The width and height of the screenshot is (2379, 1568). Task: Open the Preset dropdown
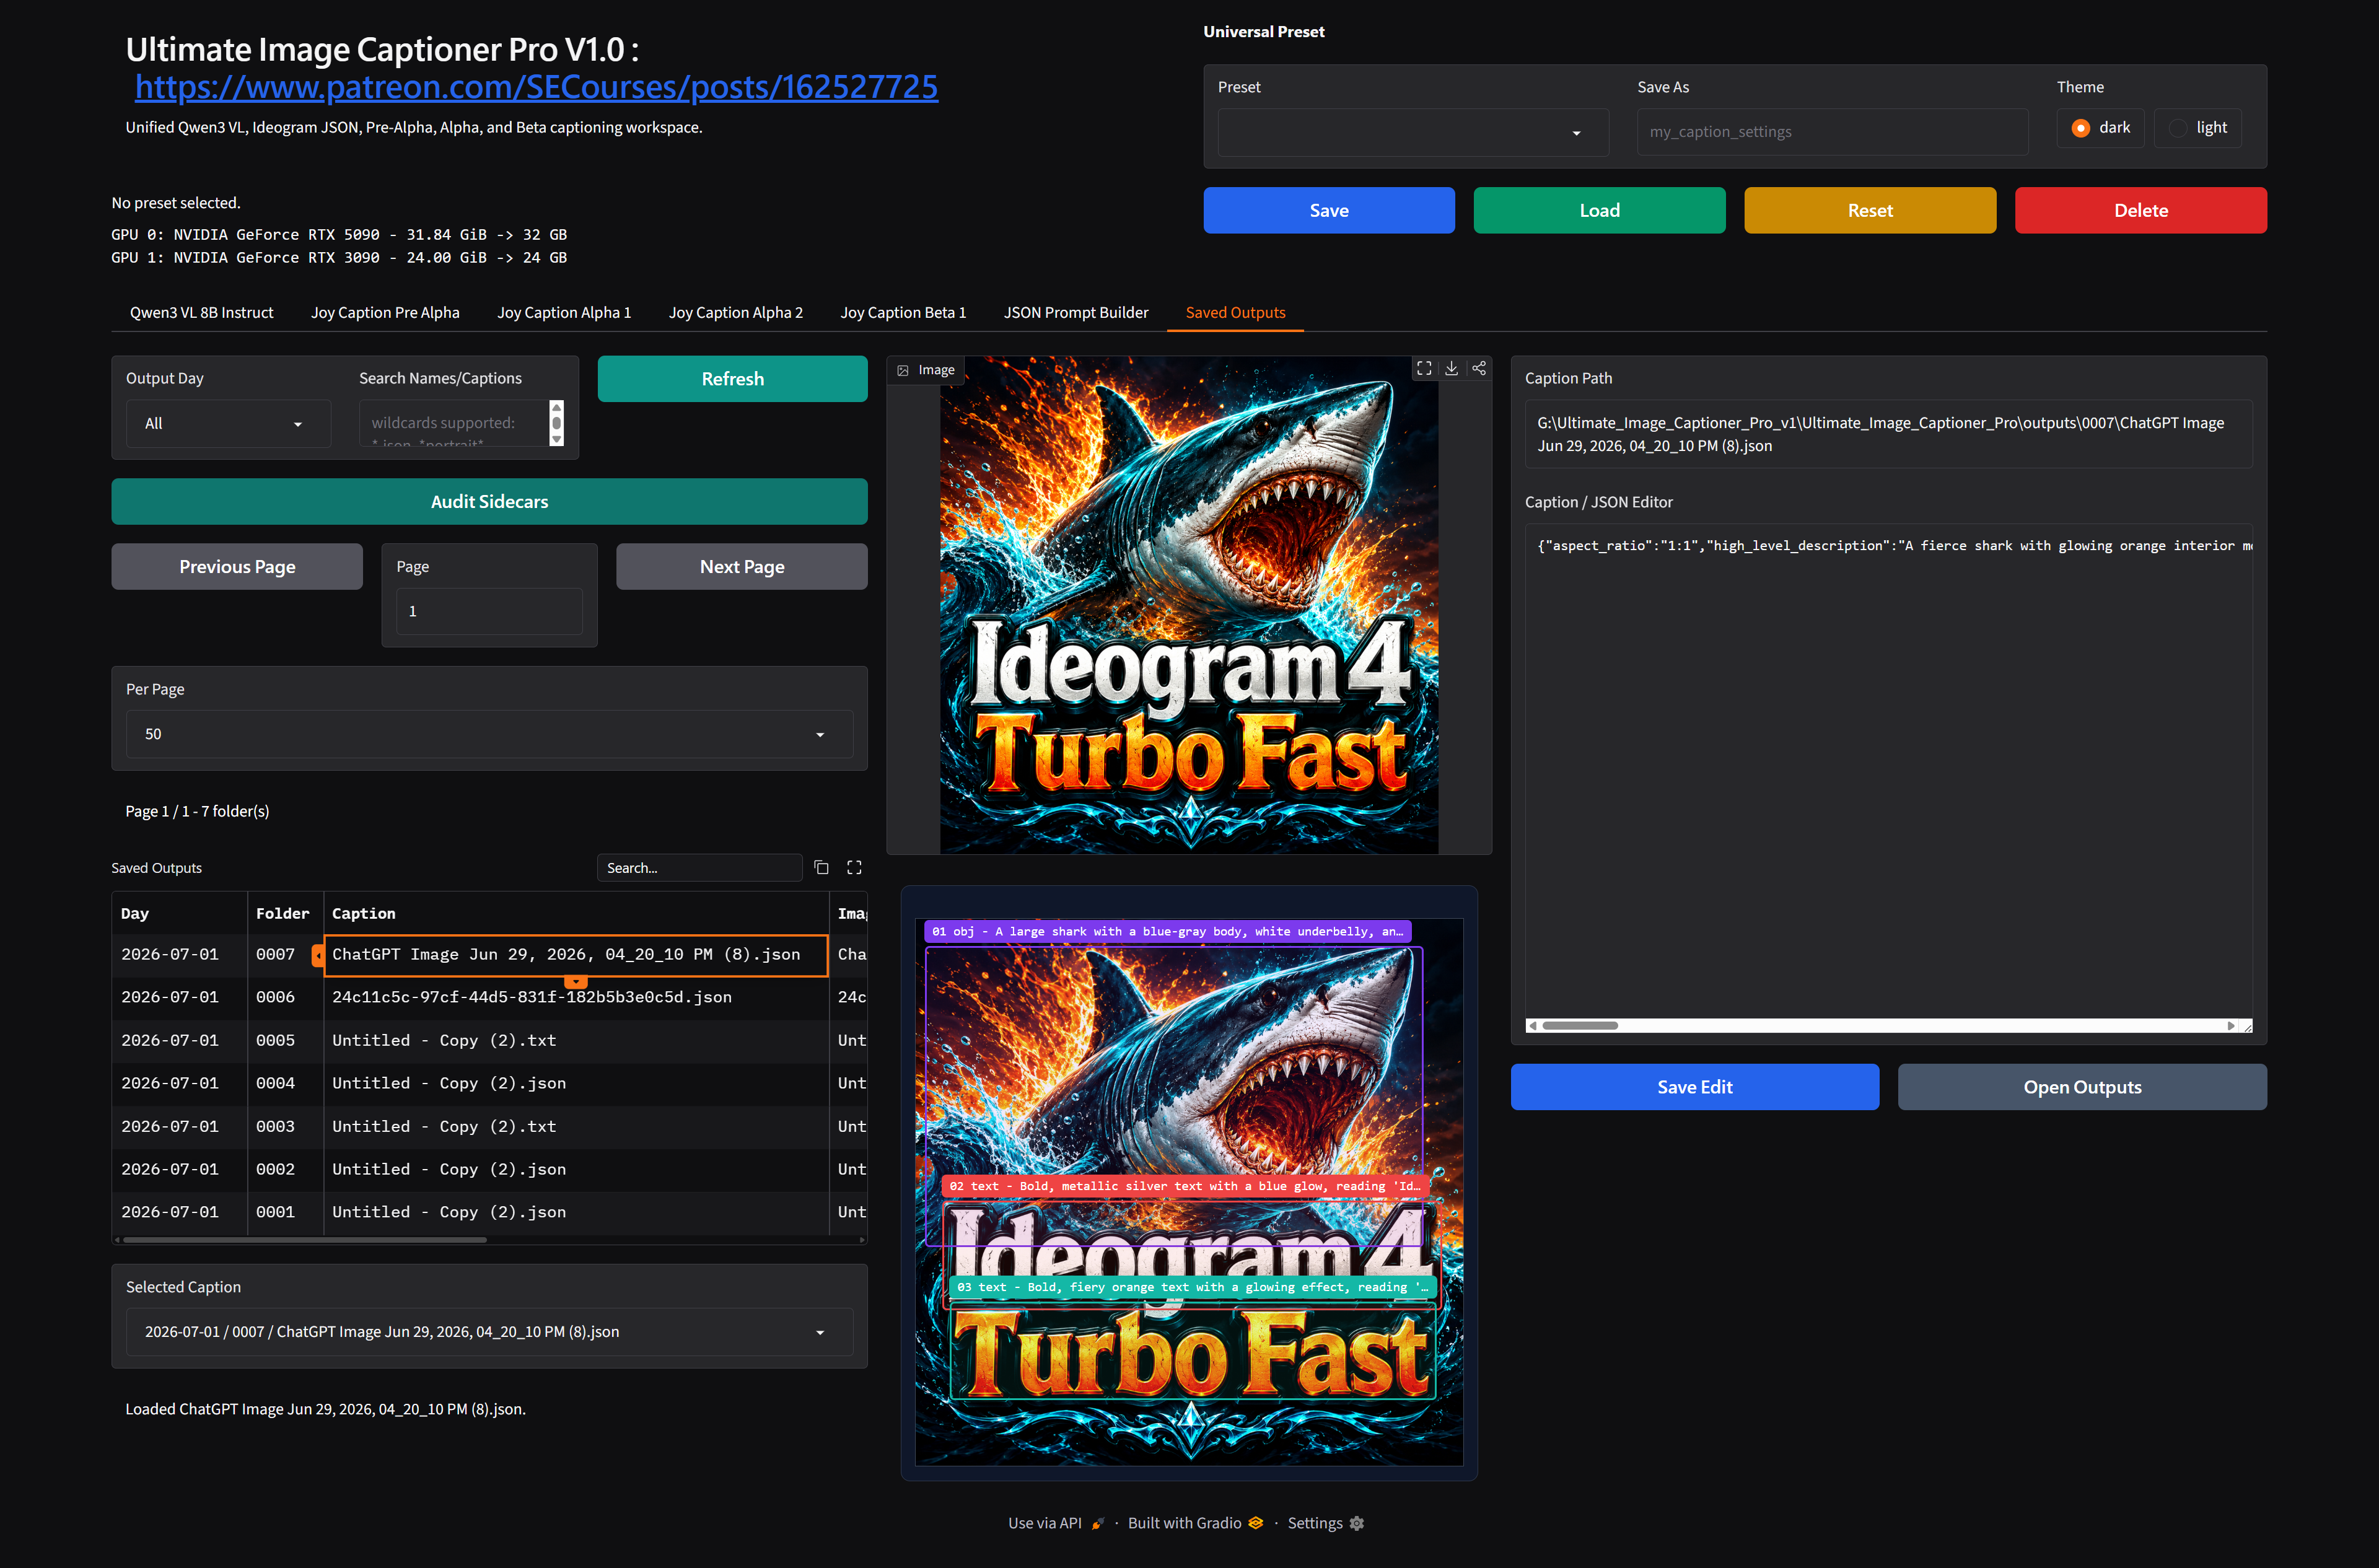coord(1413,132)
